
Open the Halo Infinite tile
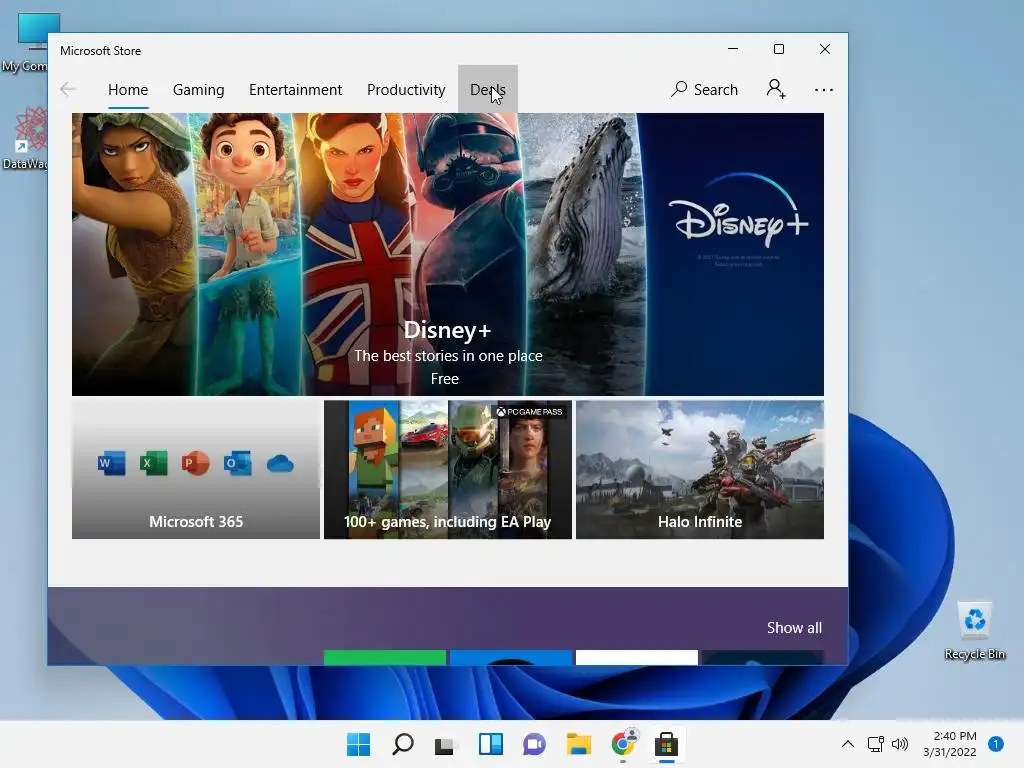[x=700, y=470]
